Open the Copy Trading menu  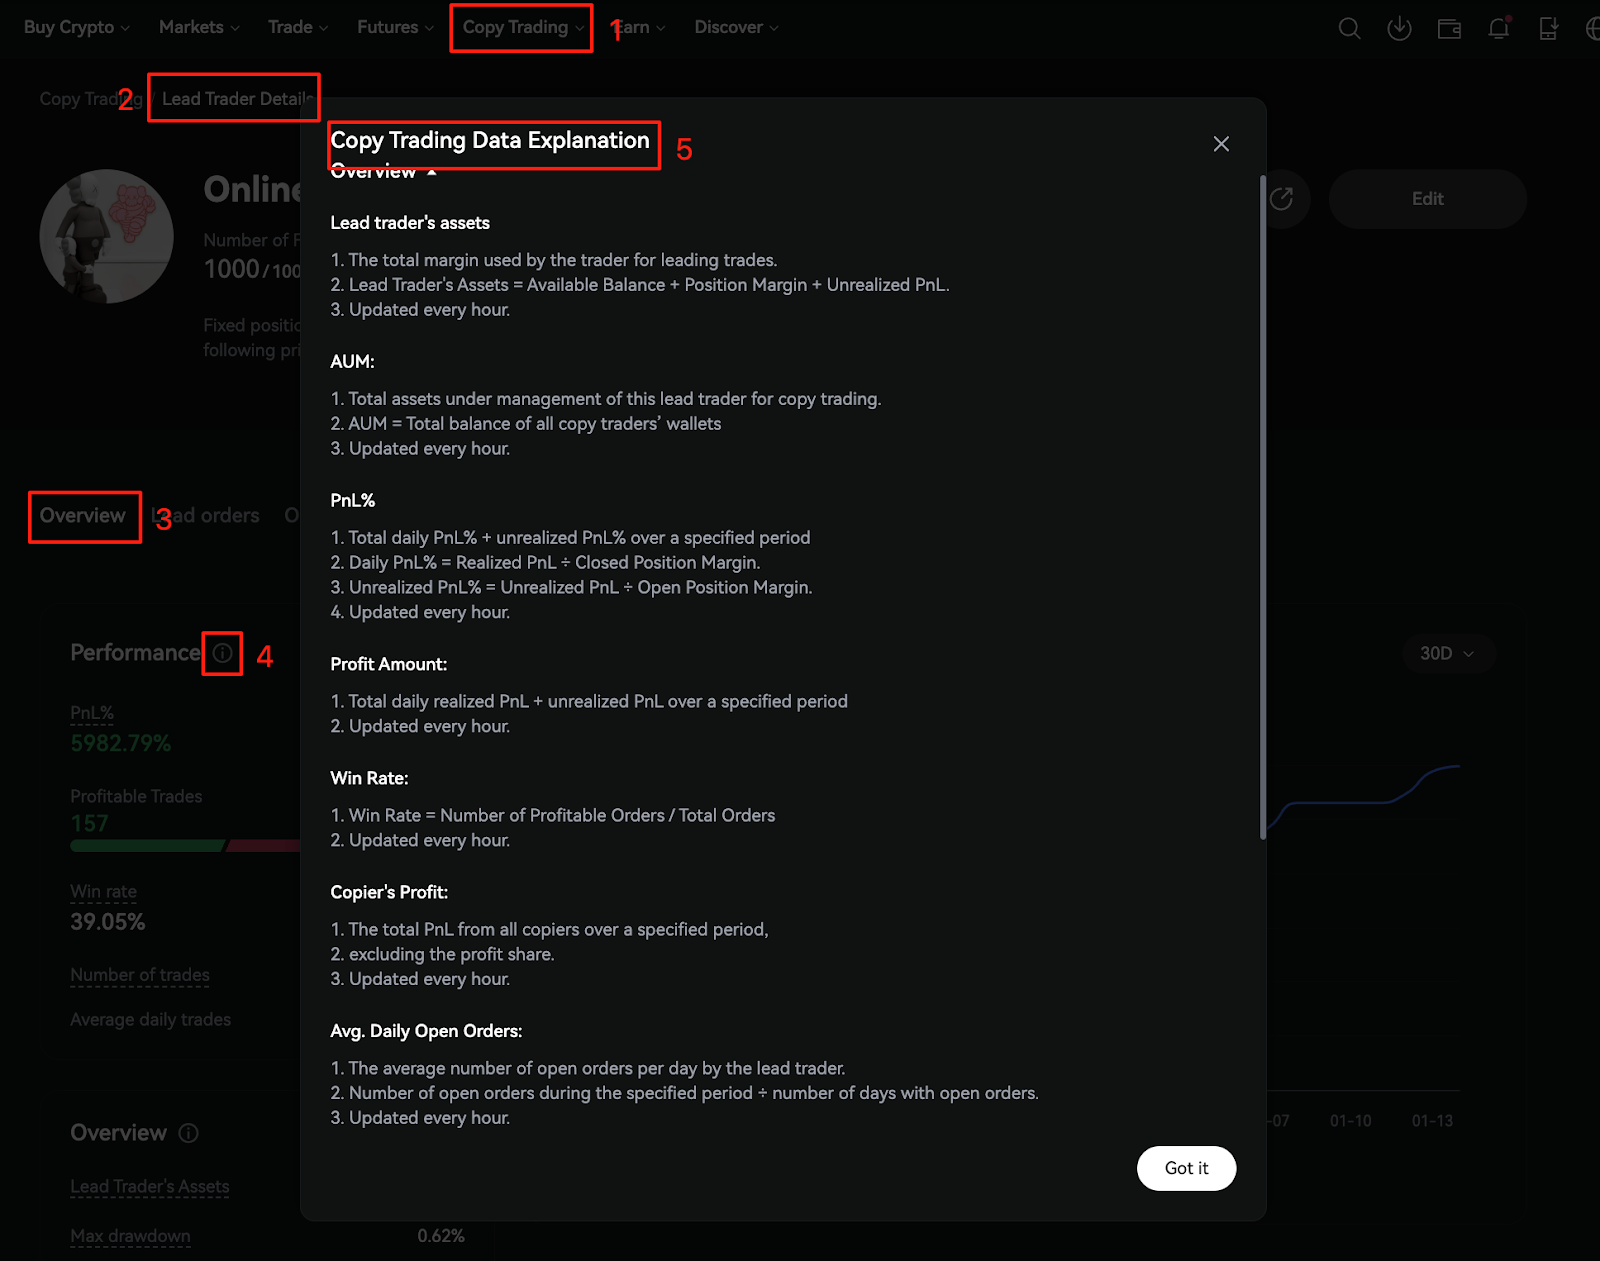(x=522, y=28)
